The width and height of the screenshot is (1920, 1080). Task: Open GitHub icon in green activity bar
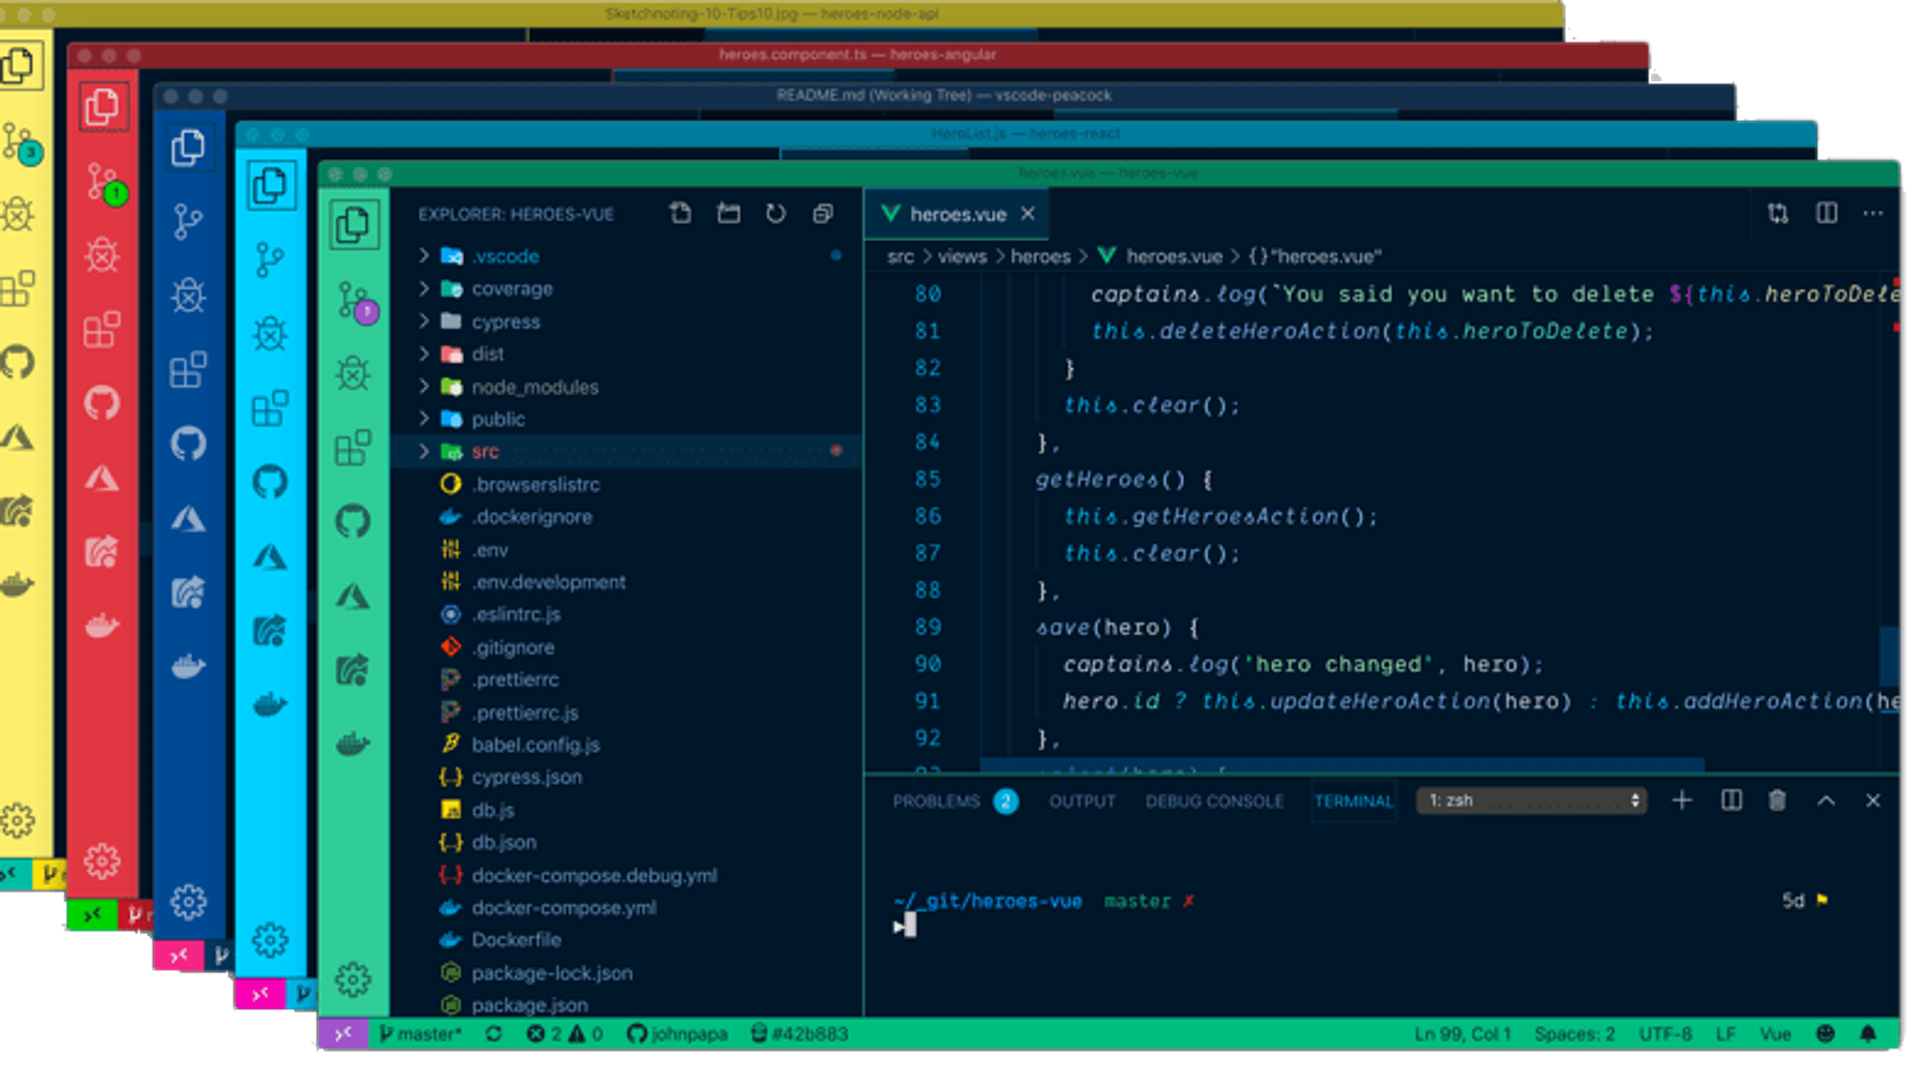click(352, 521)
